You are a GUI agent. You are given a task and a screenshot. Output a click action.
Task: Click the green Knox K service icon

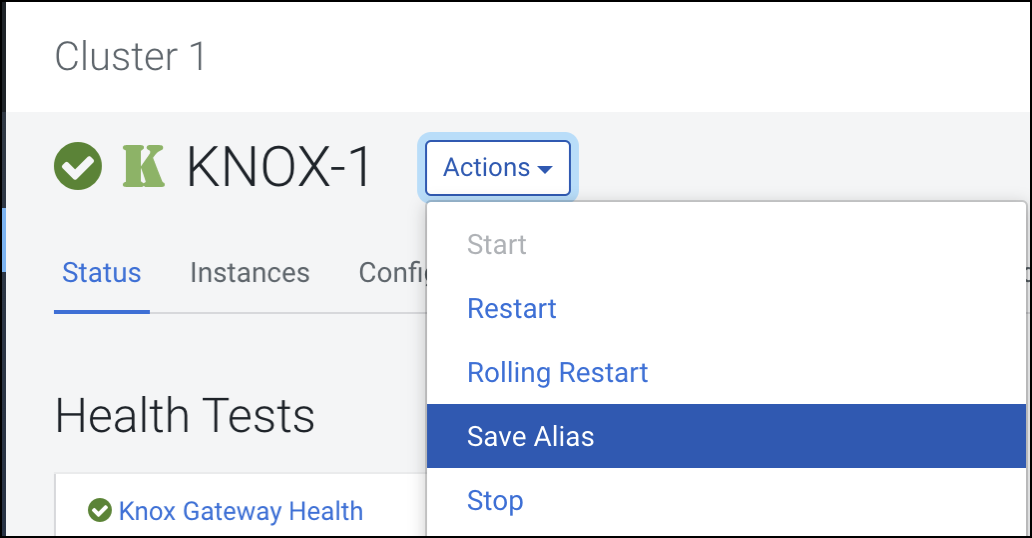(143, 167)
